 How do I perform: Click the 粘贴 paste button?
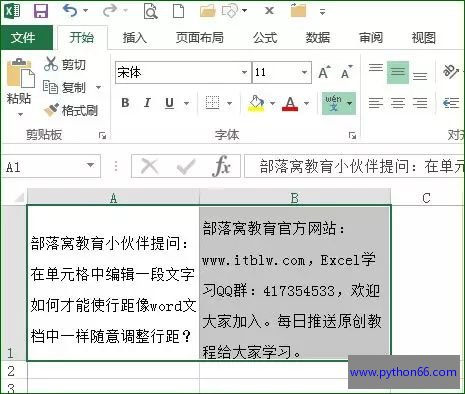[x=19, y=87]
